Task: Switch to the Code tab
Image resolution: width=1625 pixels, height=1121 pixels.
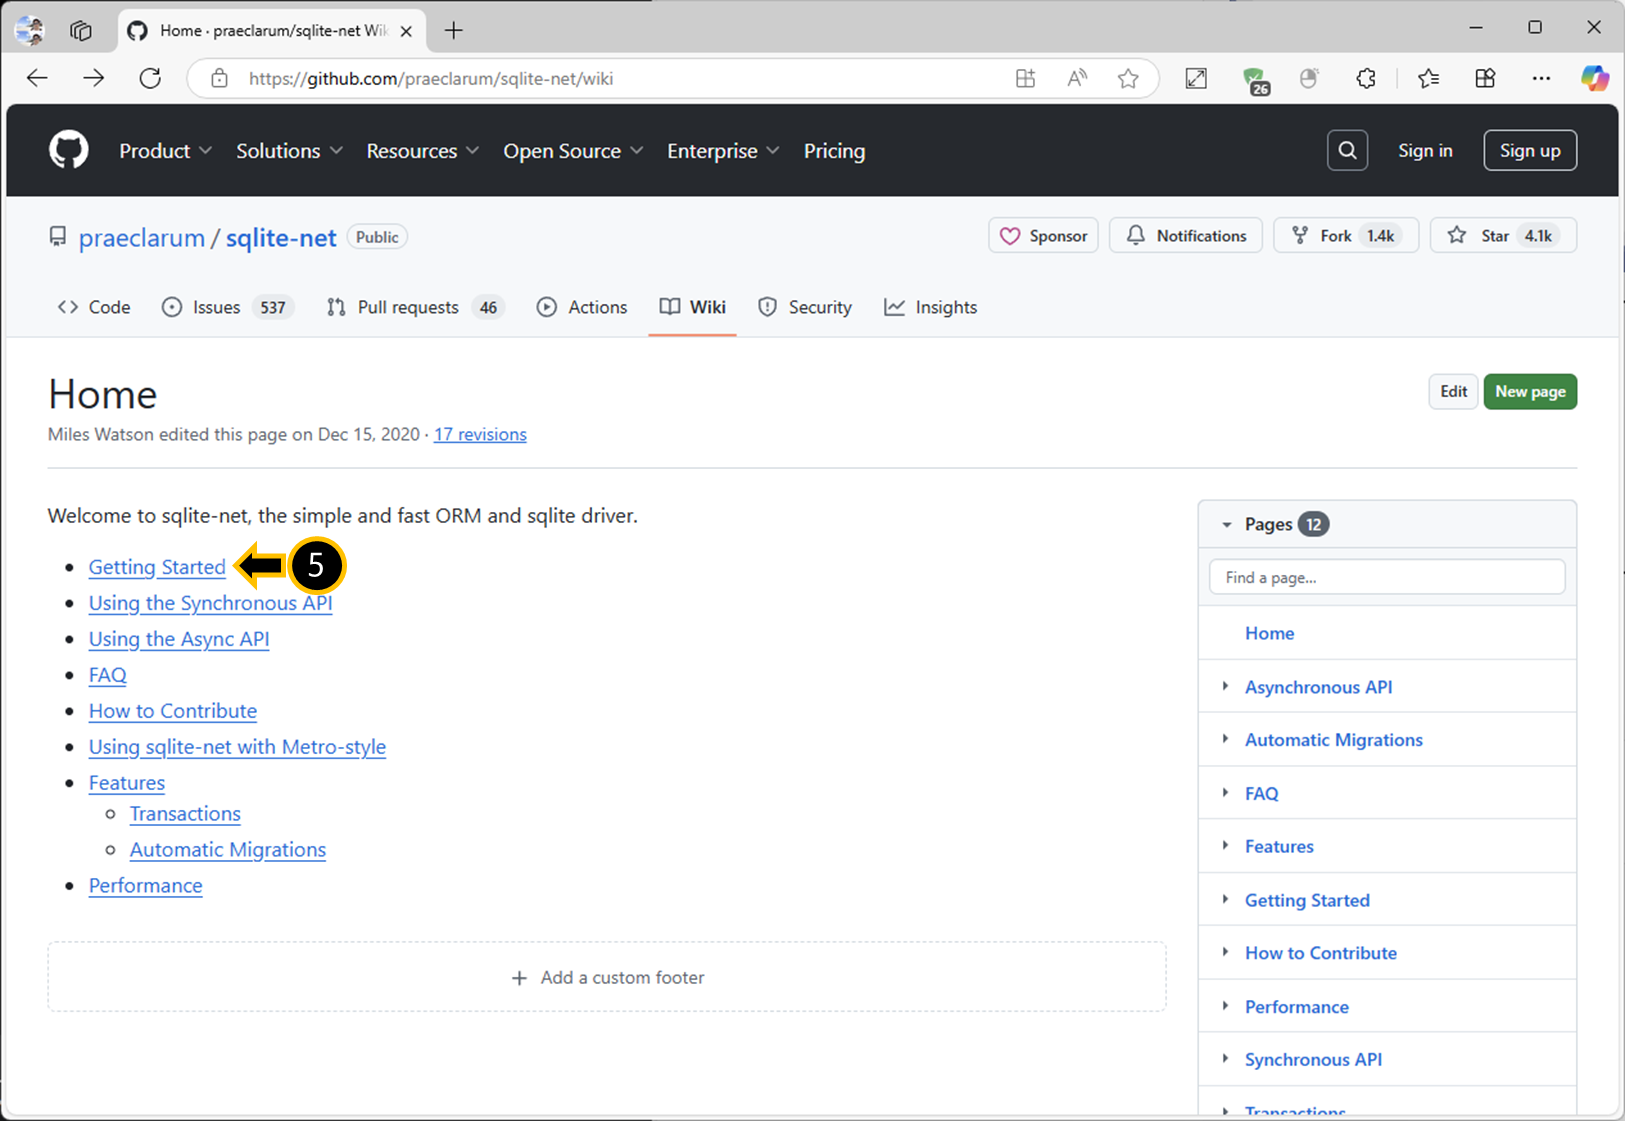Action: coord(94,307)
